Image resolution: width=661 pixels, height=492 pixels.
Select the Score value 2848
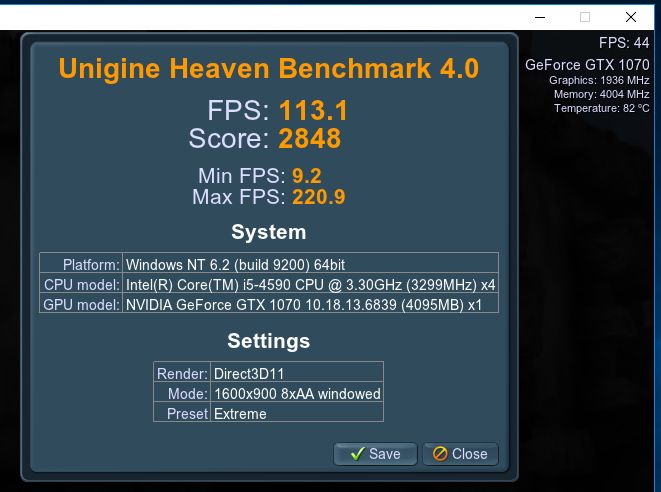tap(310, 138)
